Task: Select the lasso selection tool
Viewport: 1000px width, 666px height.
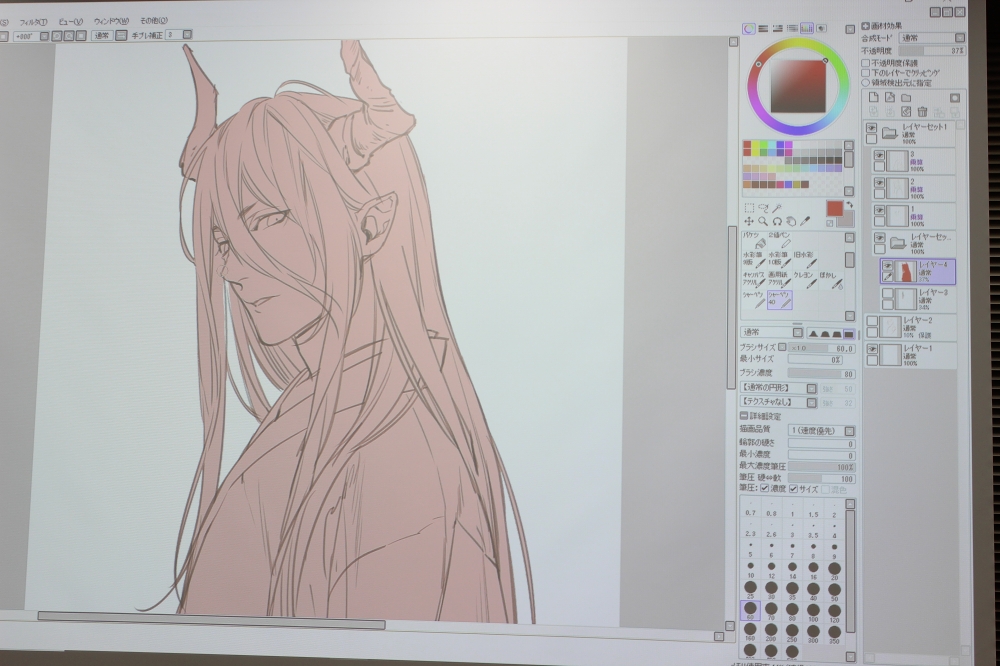Action: point(763,208)
